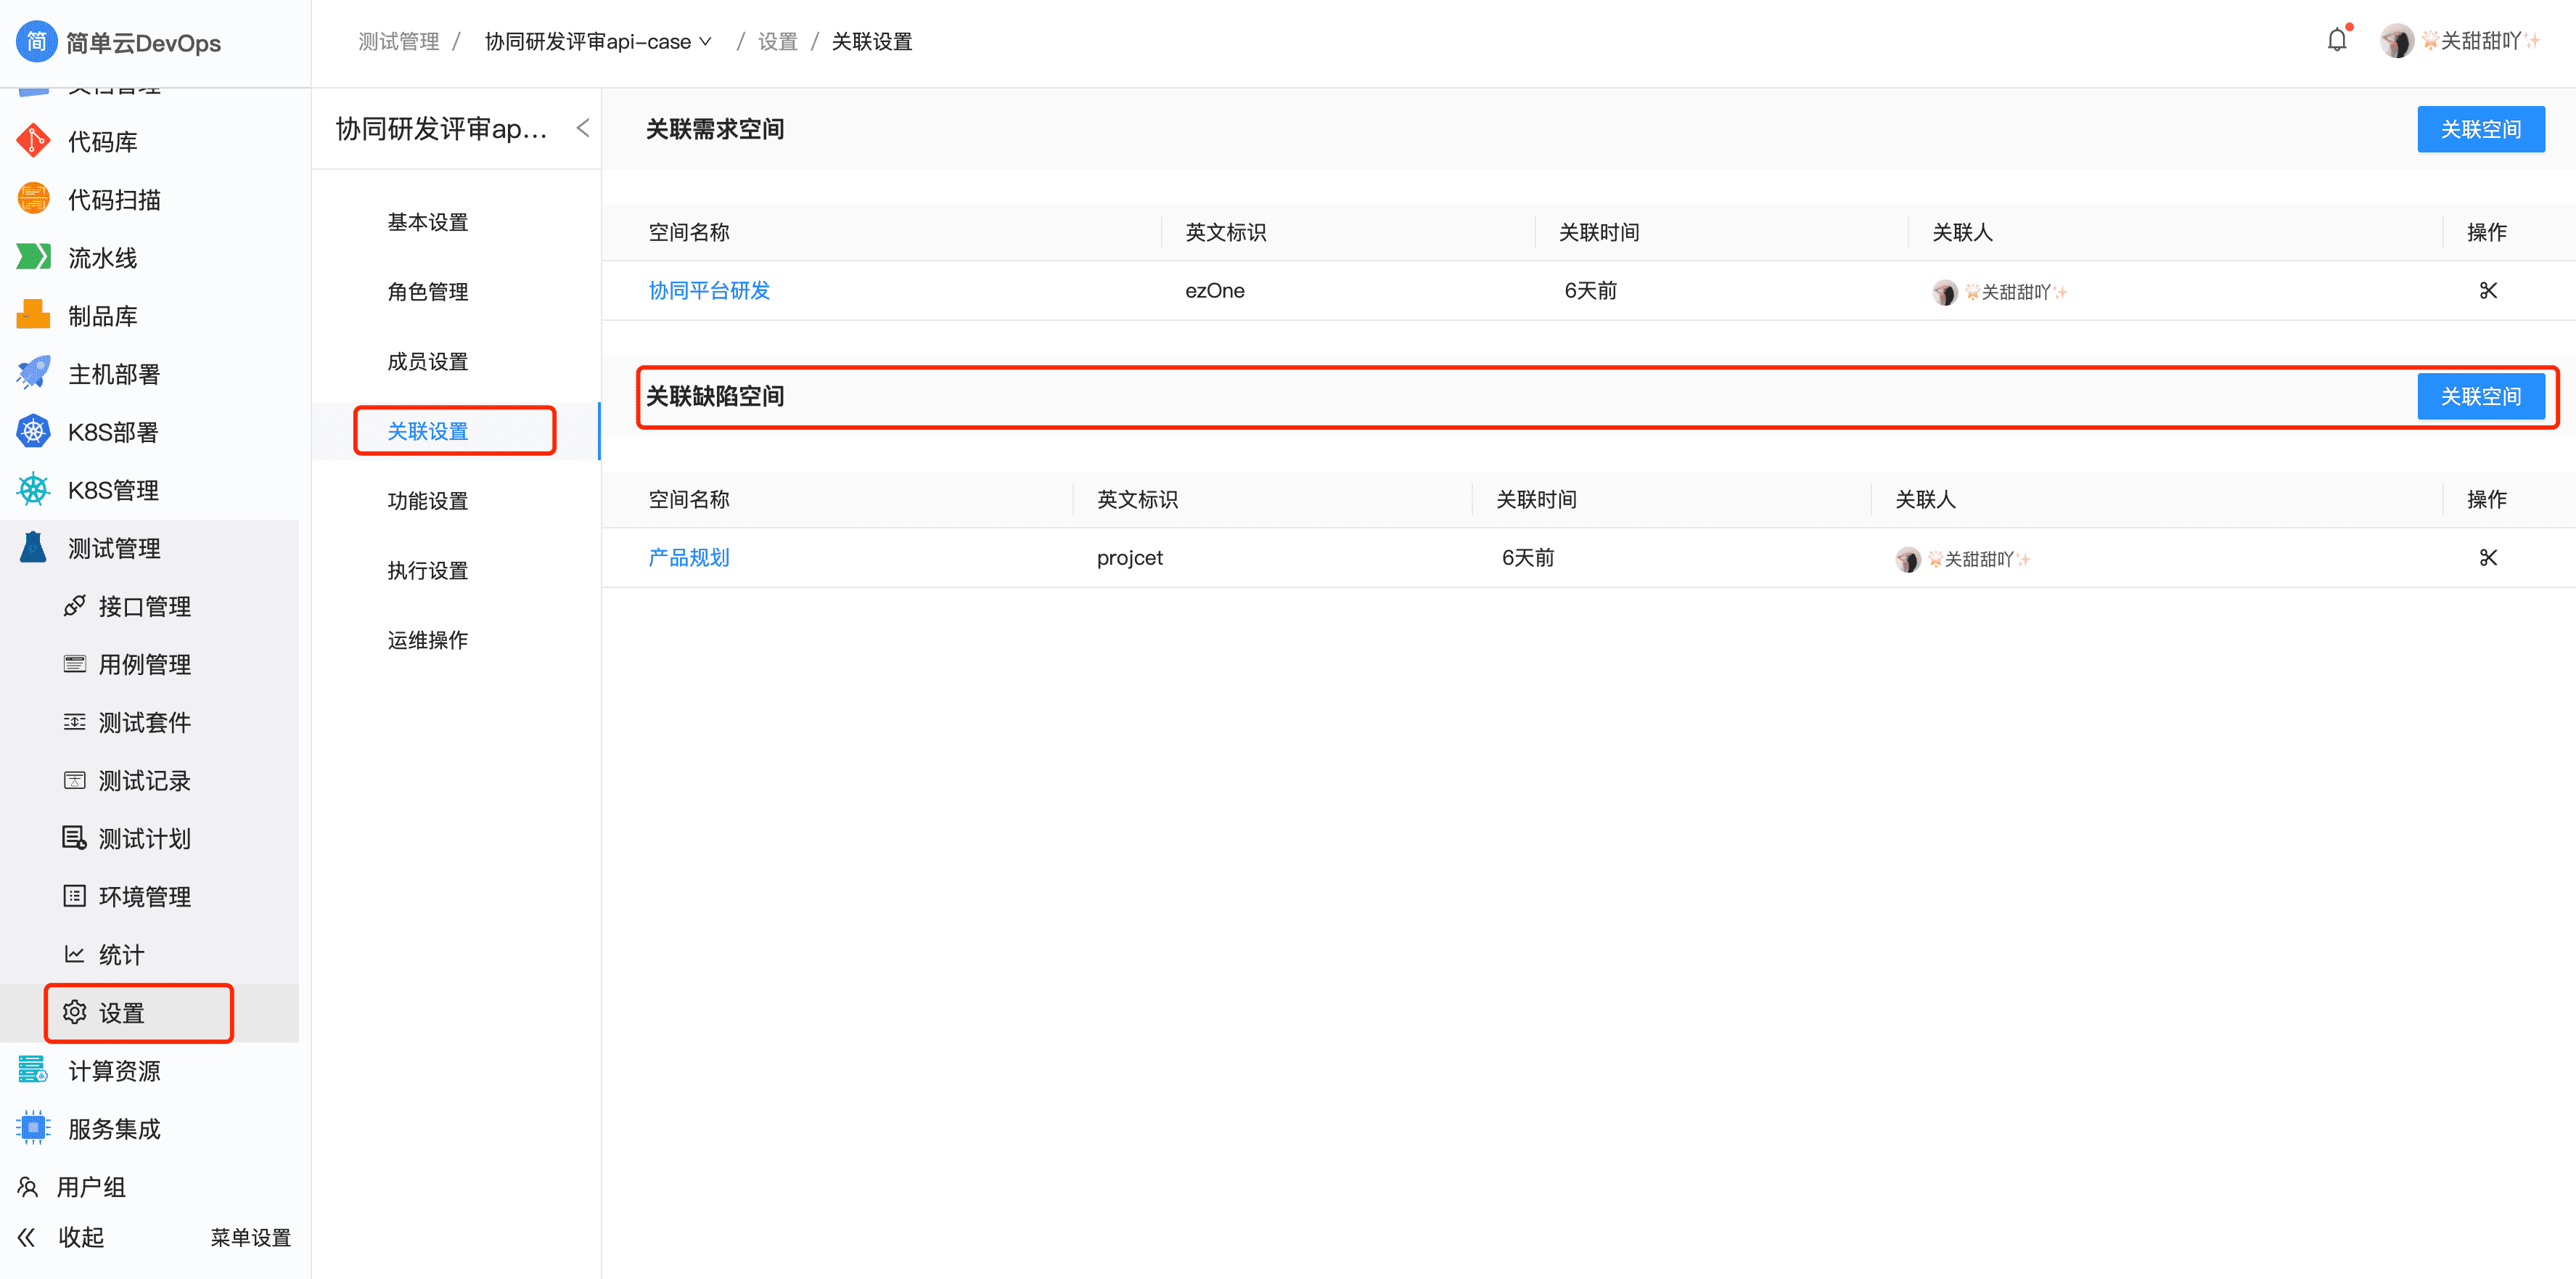This screenshot has height=1279, width=2576.
Task: Select 功能设置 in the settings menu
Action: 428,501
